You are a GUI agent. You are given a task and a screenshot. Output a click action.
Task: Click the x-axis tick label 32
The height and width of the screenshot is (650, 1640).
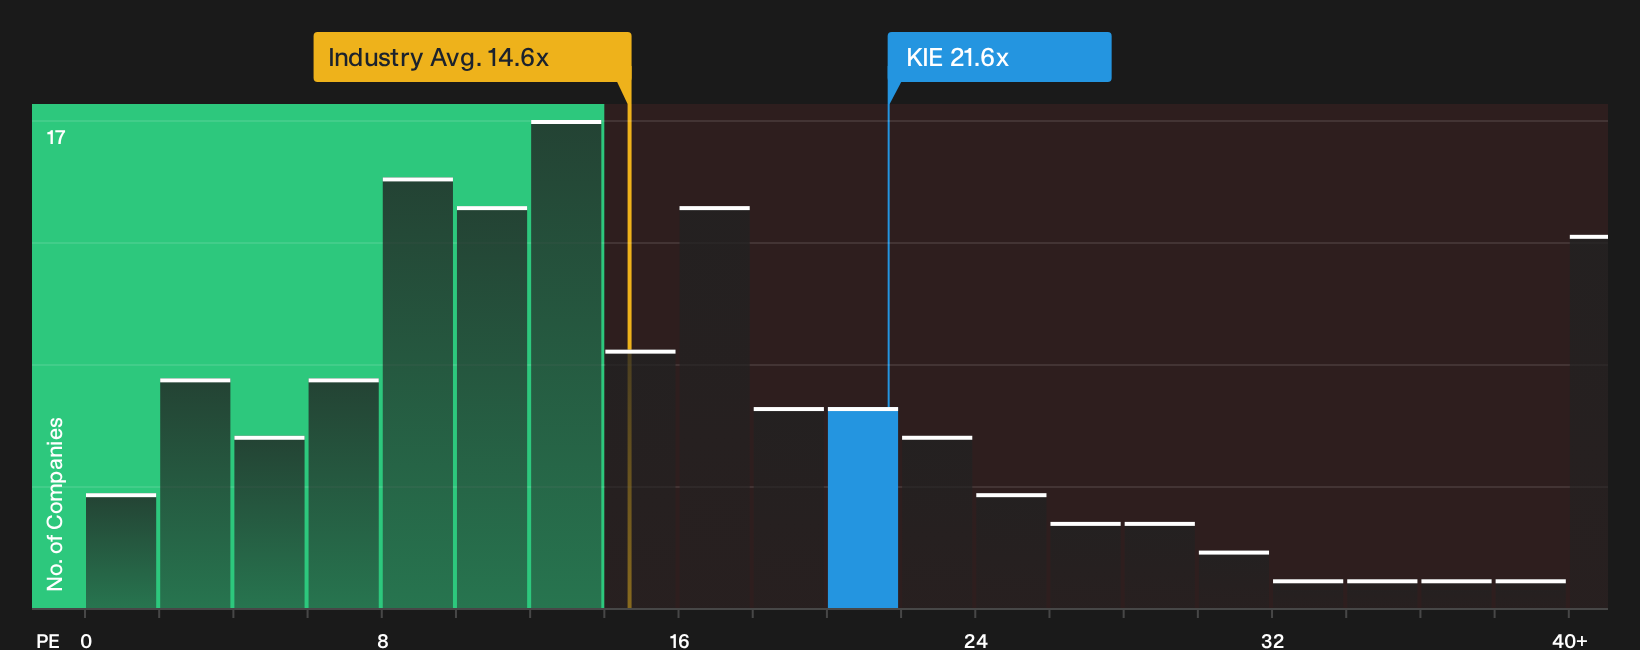point(1272,640)
